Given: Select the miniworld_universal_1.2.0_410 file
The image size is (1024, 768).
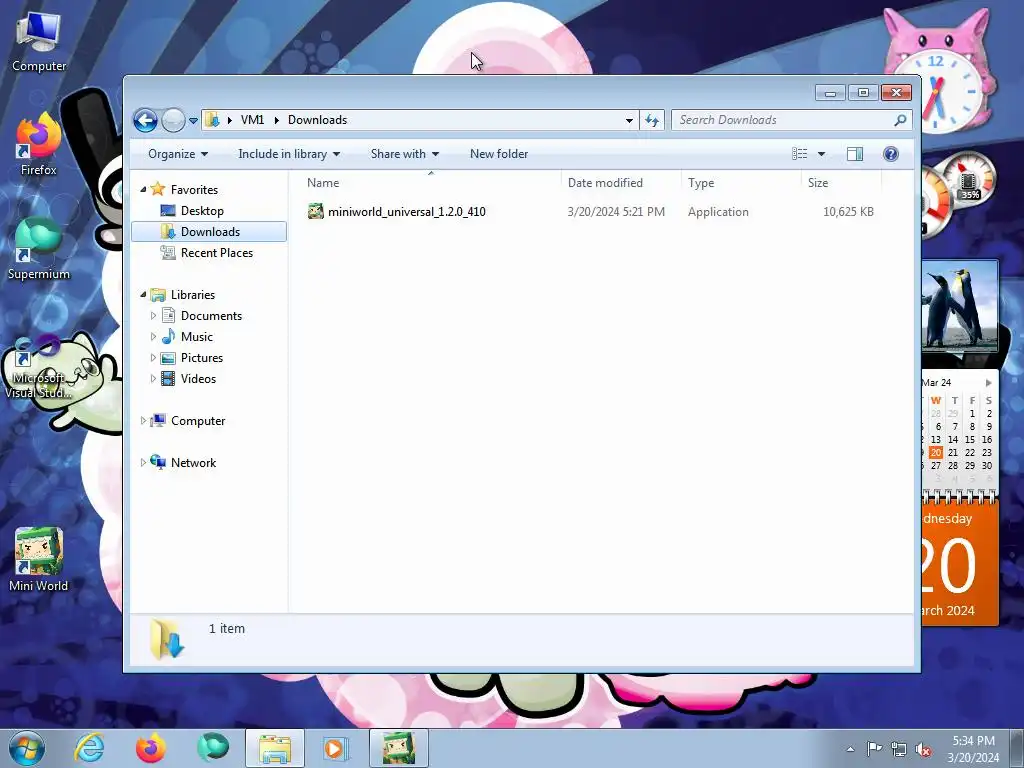Looking at the screenshot, I should tap(406, 212).
